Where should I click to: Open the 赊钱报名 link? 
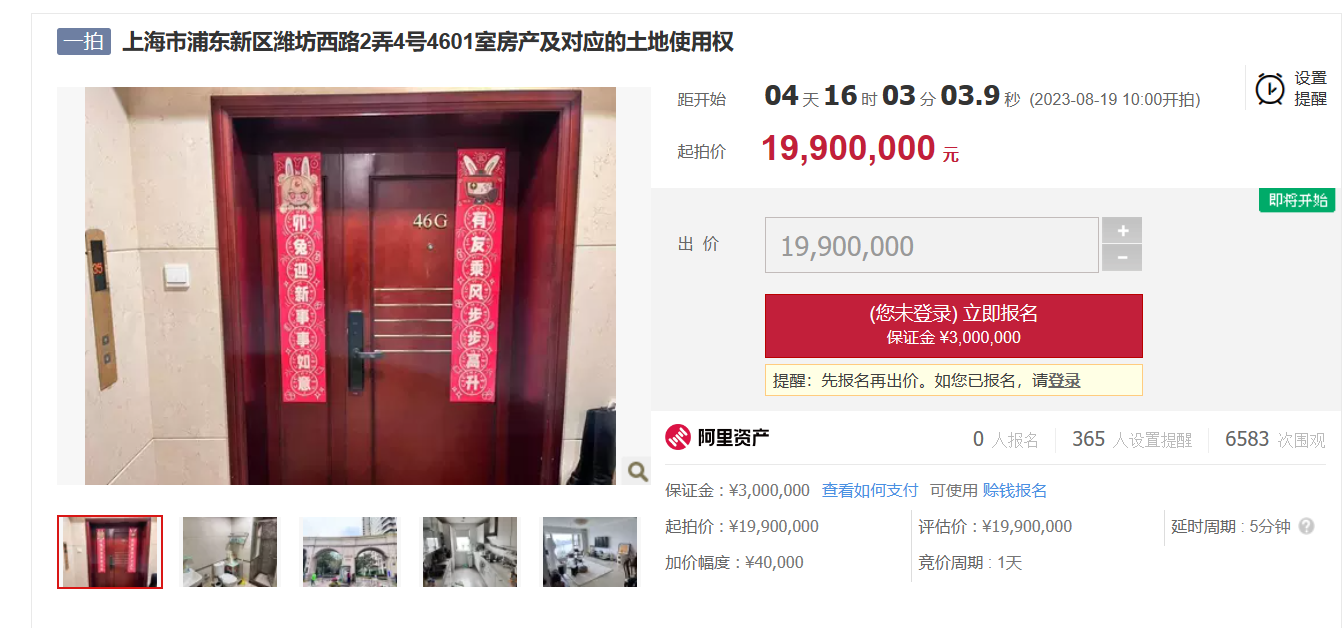[x=1015, y=490]
